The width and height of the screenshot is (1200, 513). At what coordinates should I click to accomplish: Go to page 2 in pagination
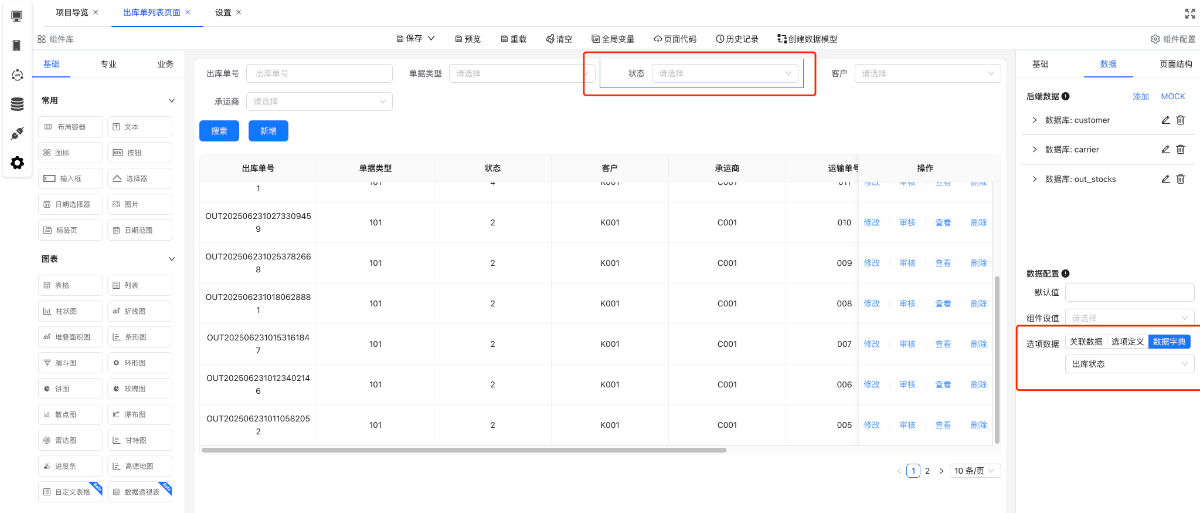[927, 470]
